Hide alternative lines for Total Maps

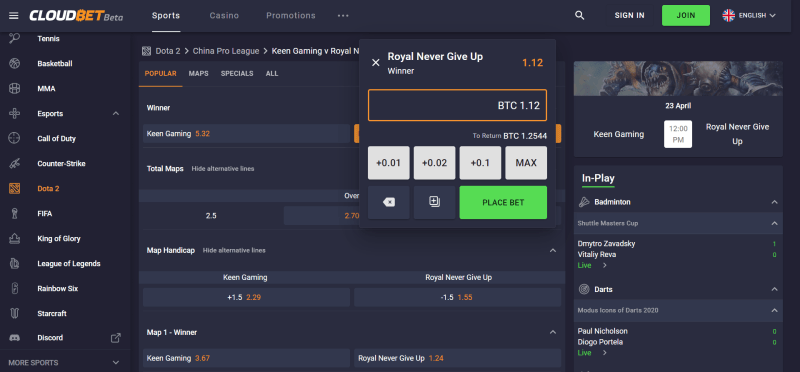point(223,168)
